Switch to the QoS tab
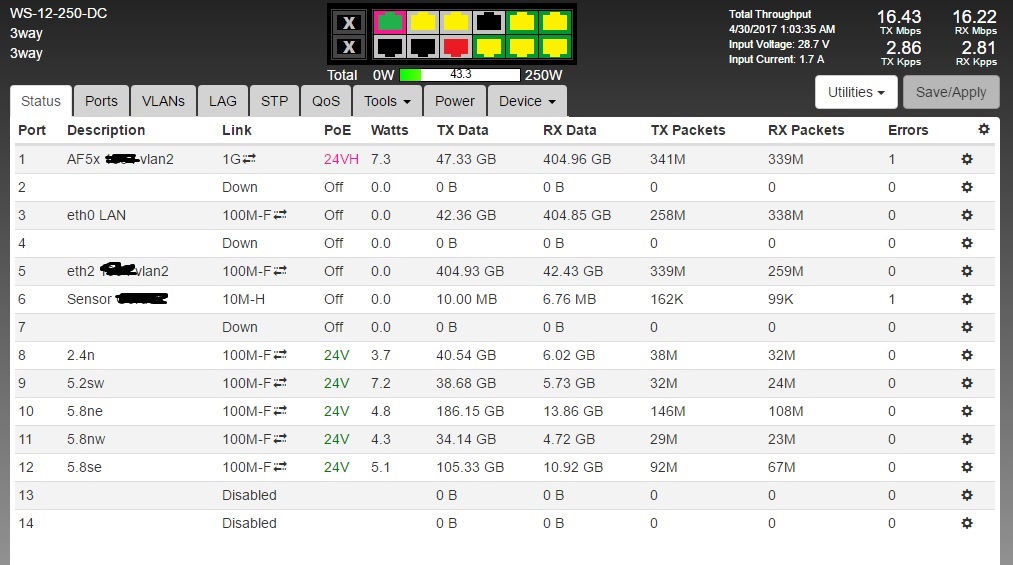 pyautogui.click(x=326, y=101)
